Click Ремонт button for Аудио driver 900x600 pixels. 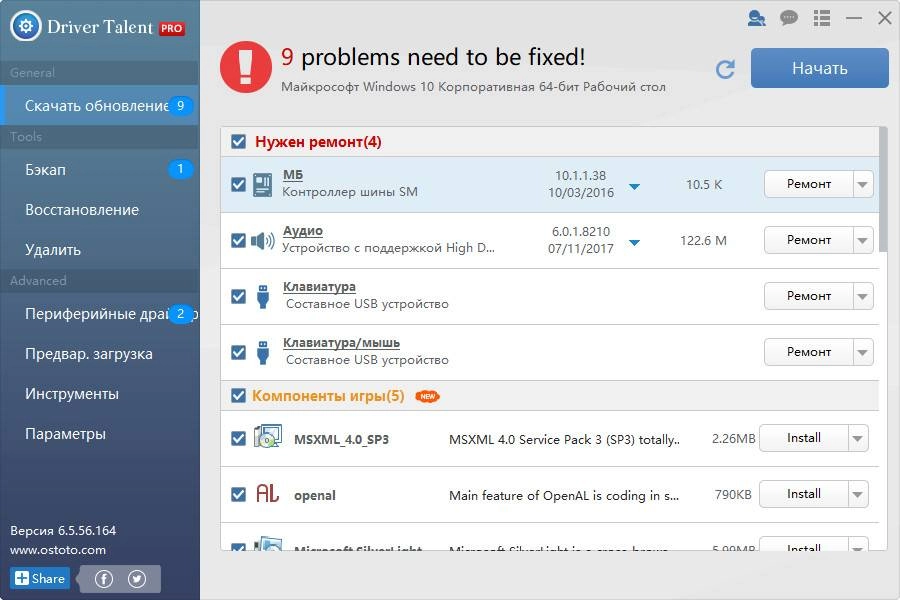click(x=809, y=241)
